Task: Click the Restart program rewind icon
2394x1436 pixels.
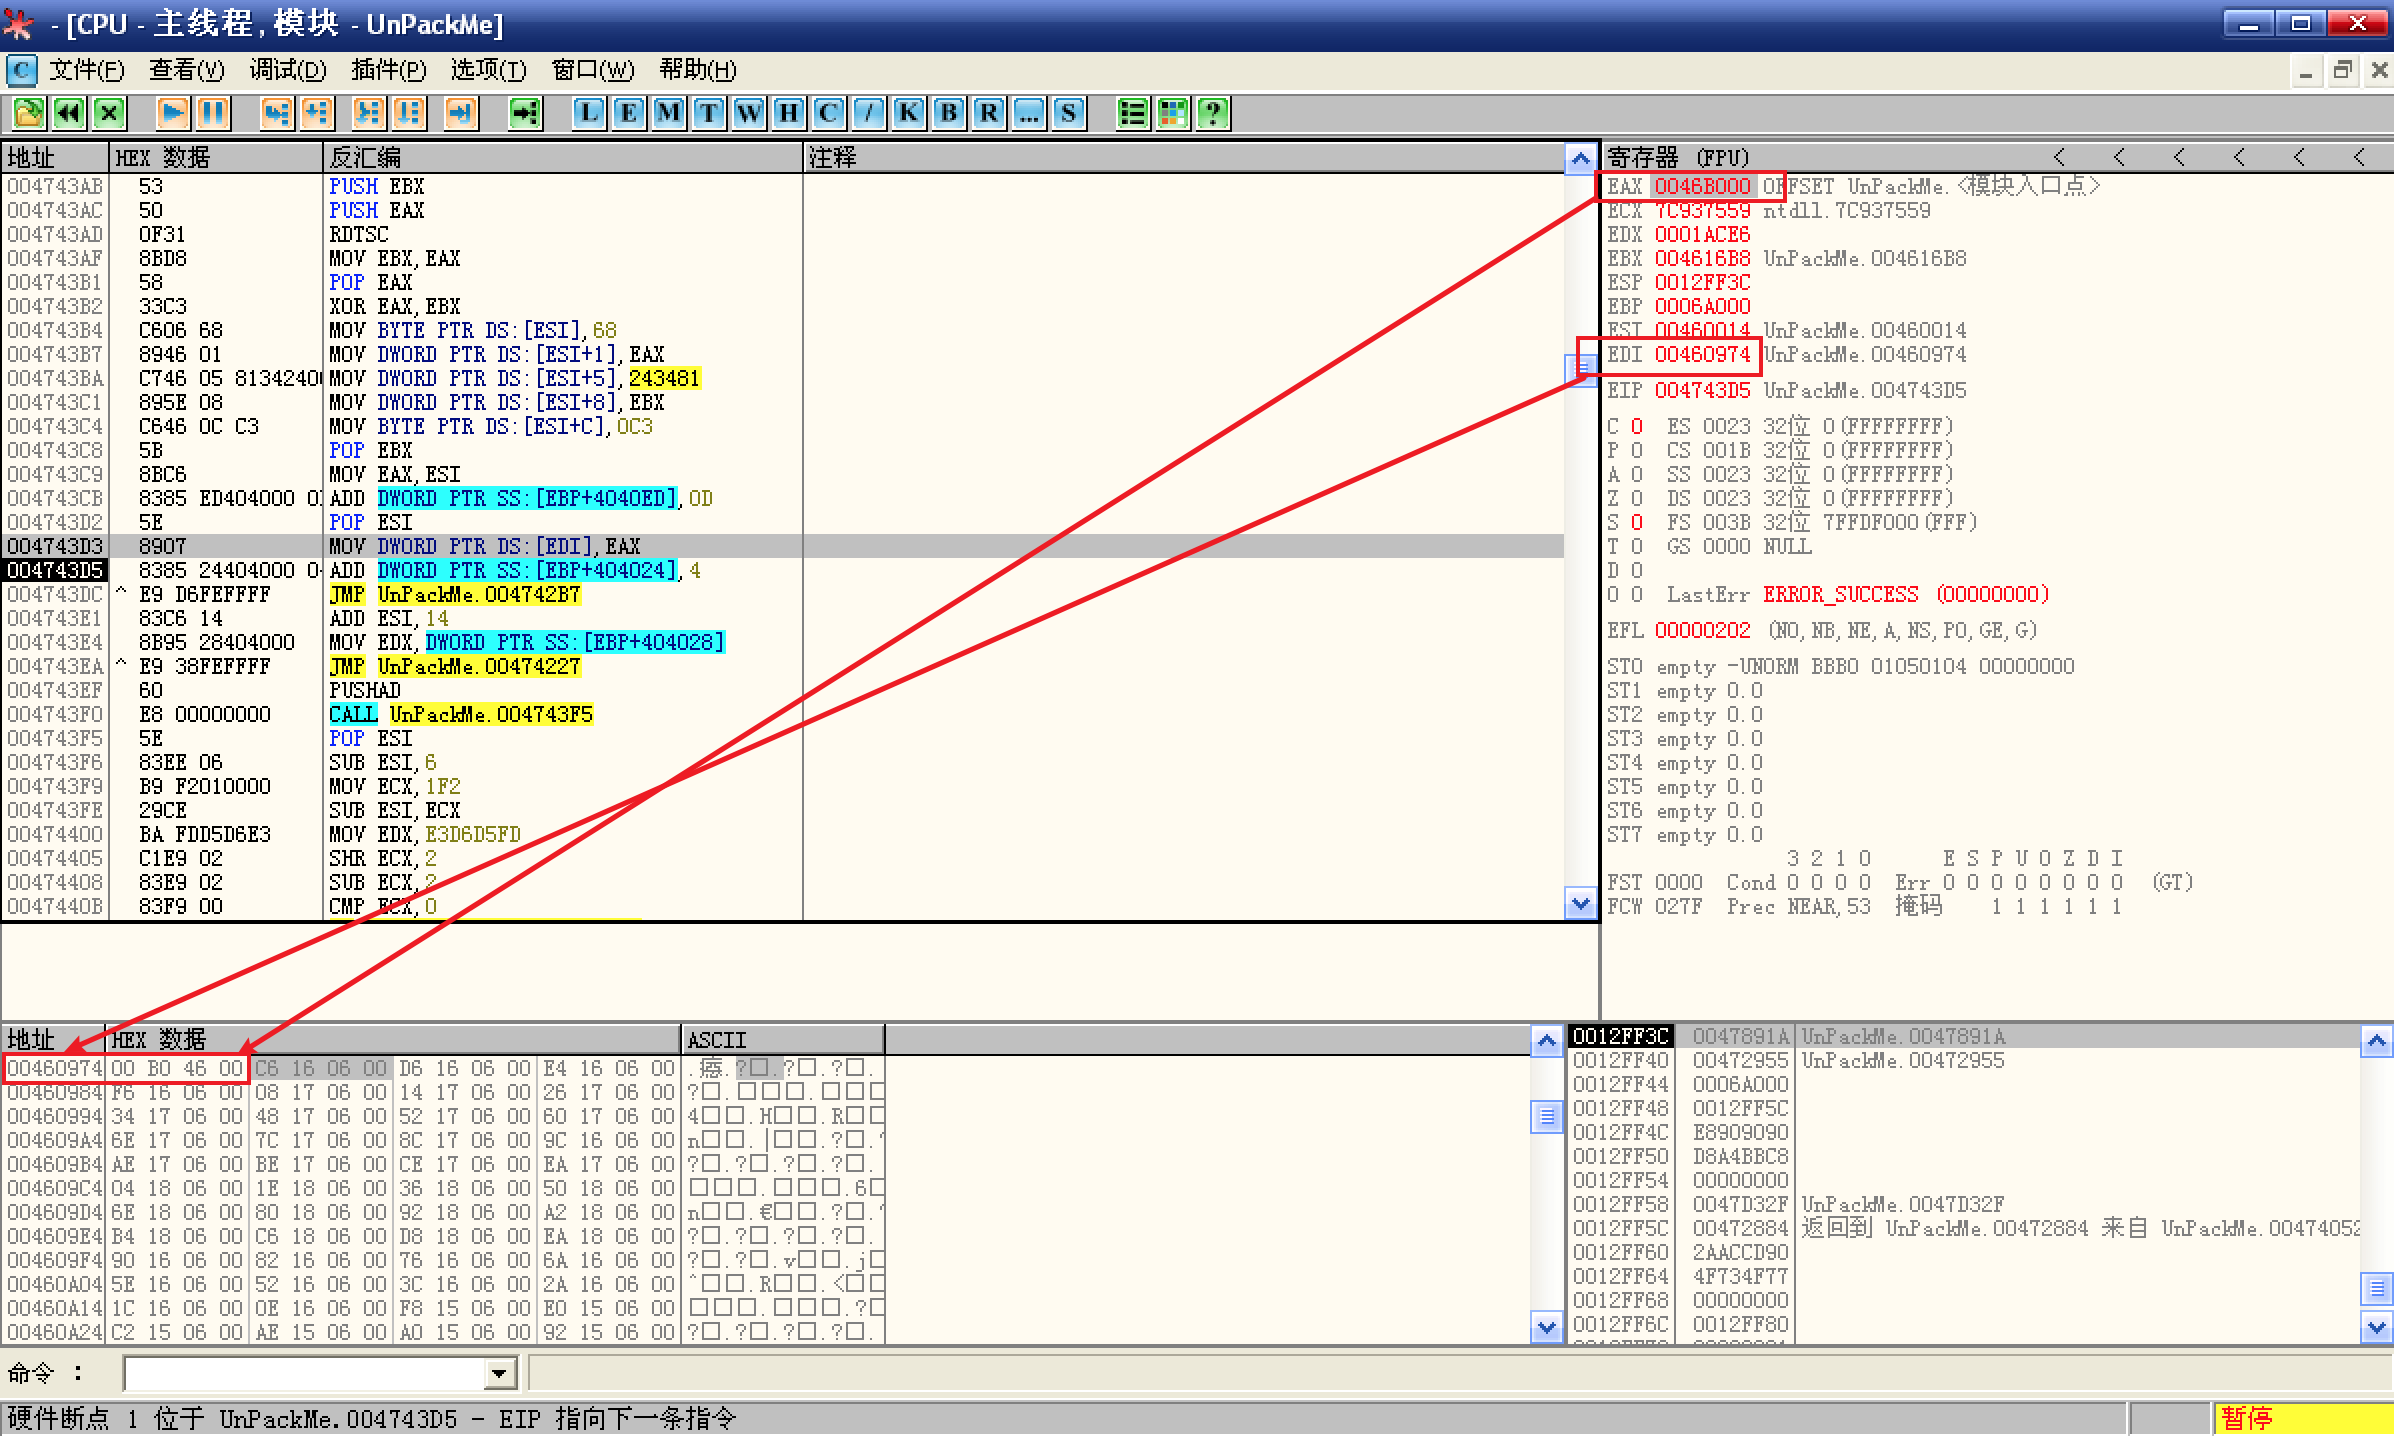Action: tap(68, 113)
